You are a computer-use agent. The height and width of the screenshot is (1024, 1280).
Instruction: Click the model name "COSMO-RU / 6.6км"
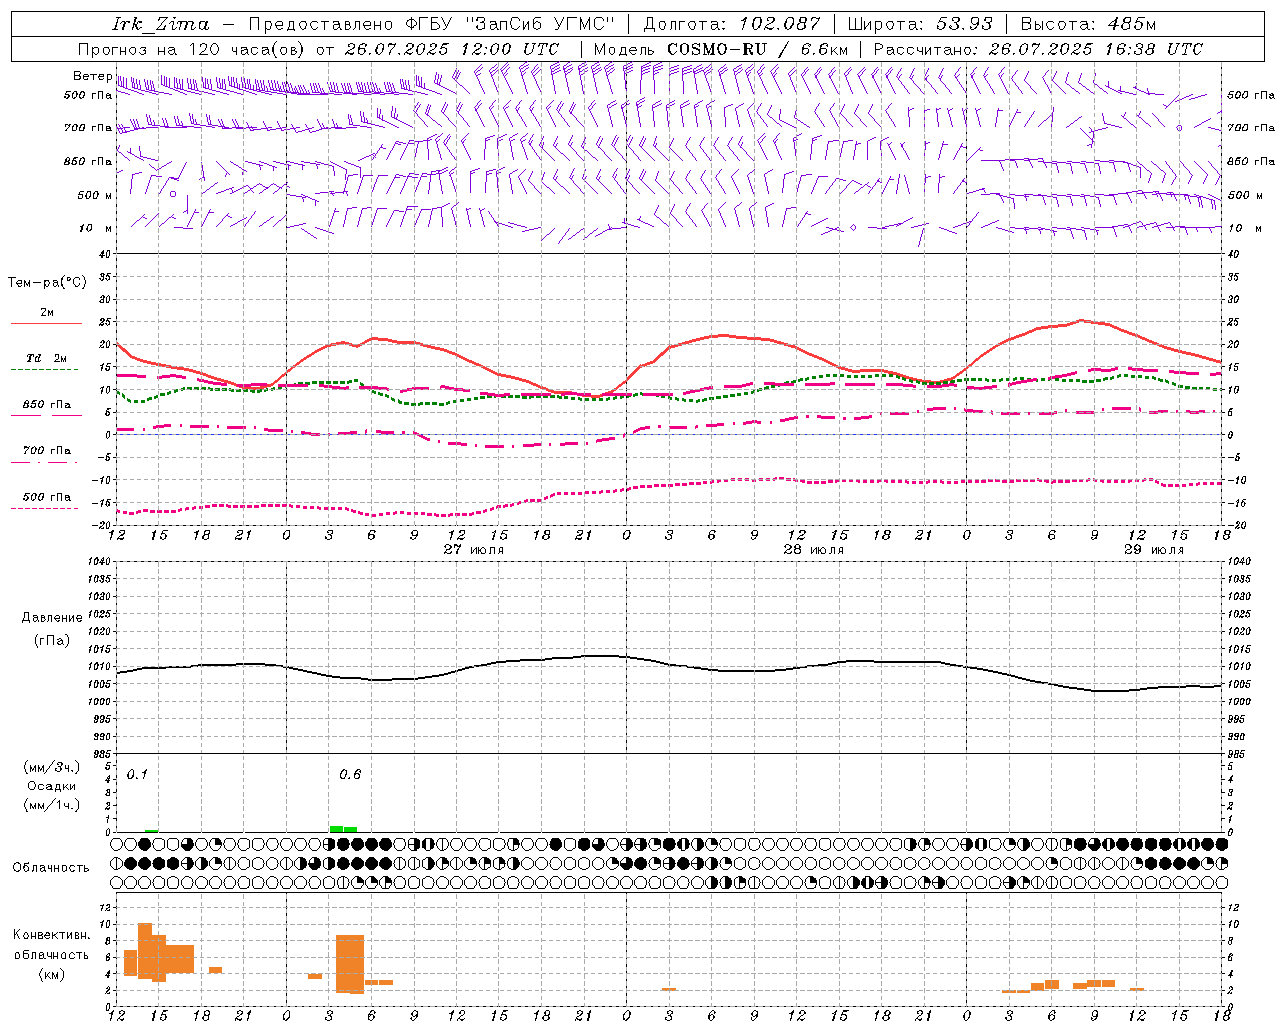757,49
